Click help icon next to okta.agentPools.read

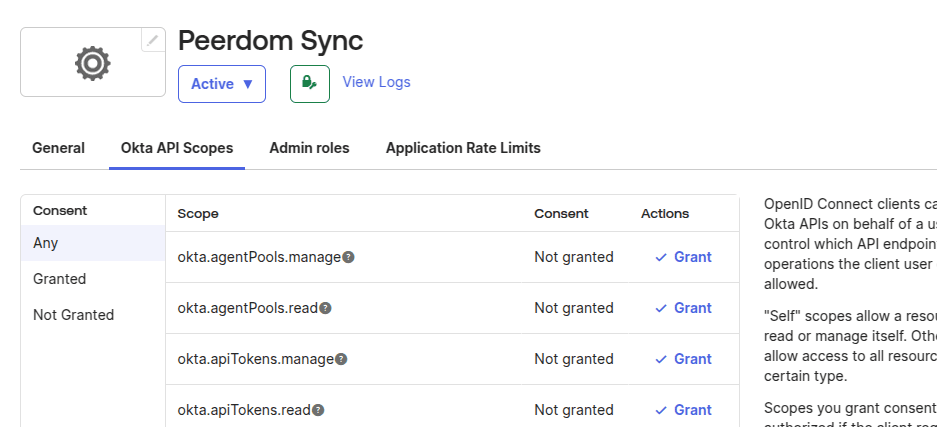(x=326, y=308)
